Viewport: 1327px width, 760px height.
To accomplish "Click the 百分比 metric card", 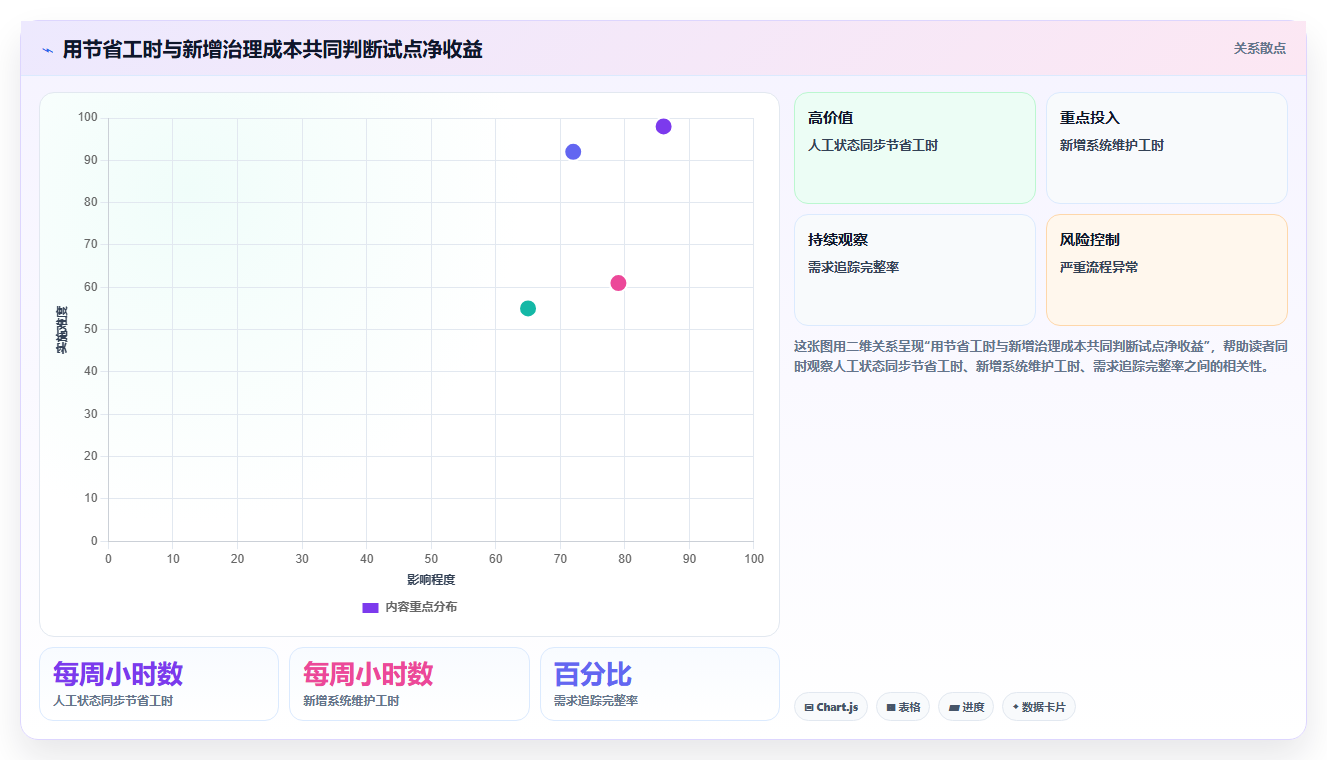I will 660,684.
